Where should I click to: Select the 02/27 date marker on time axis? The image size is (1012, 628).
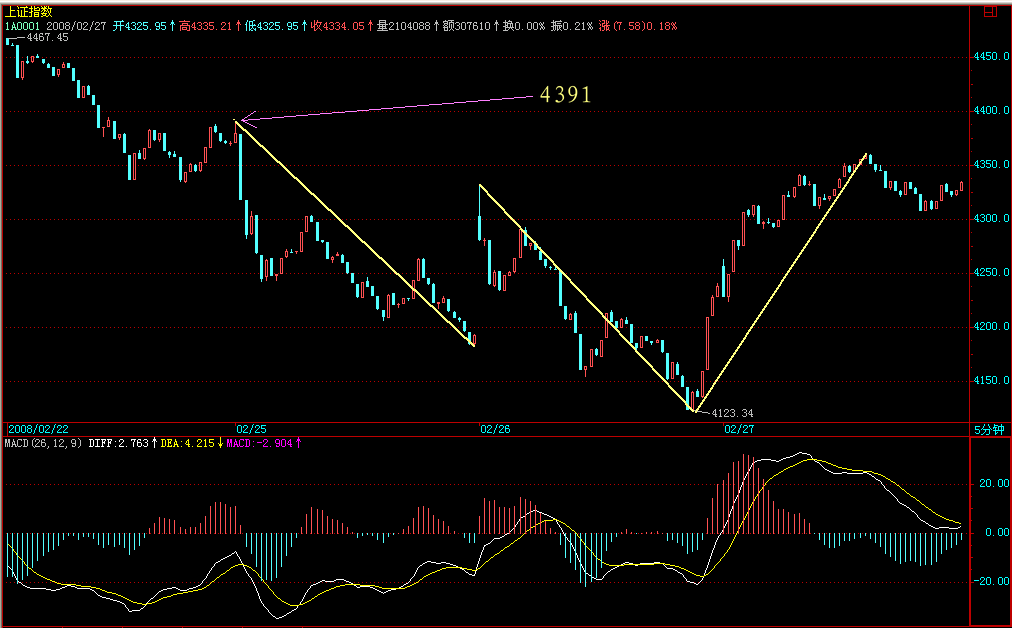pyautogui.click(x=738, y=429)
